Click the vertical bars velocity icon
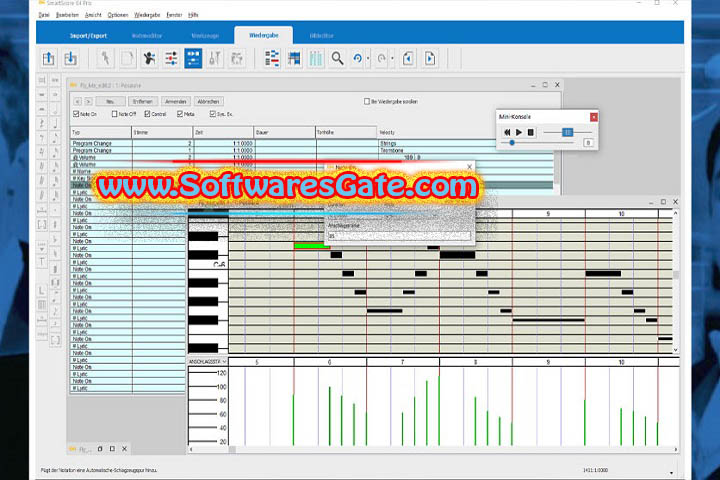 pos(316,58)
